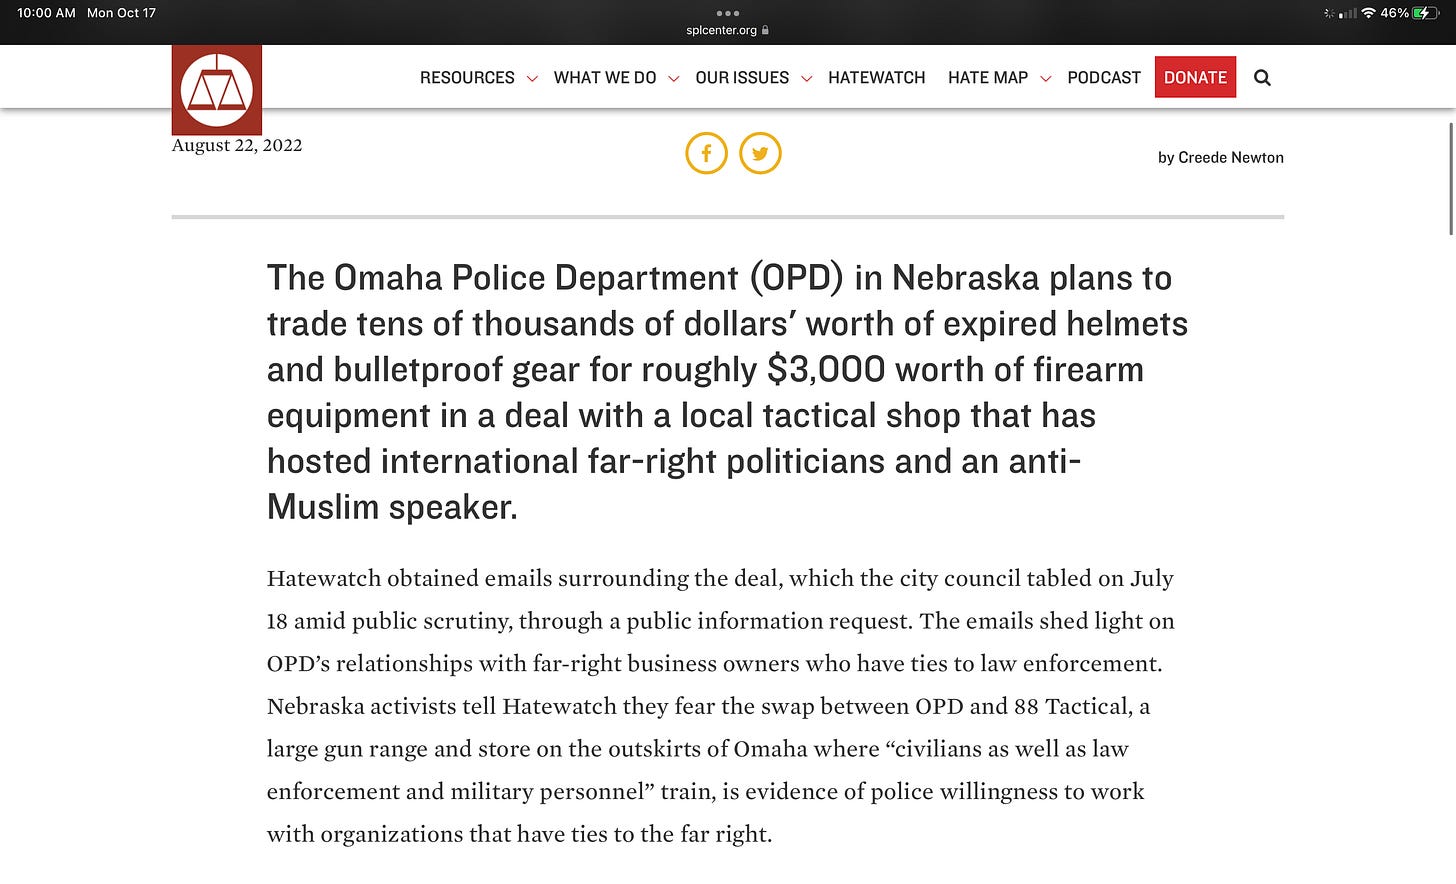
Task: Click the red DONATE button
Action: (1195, 77)
